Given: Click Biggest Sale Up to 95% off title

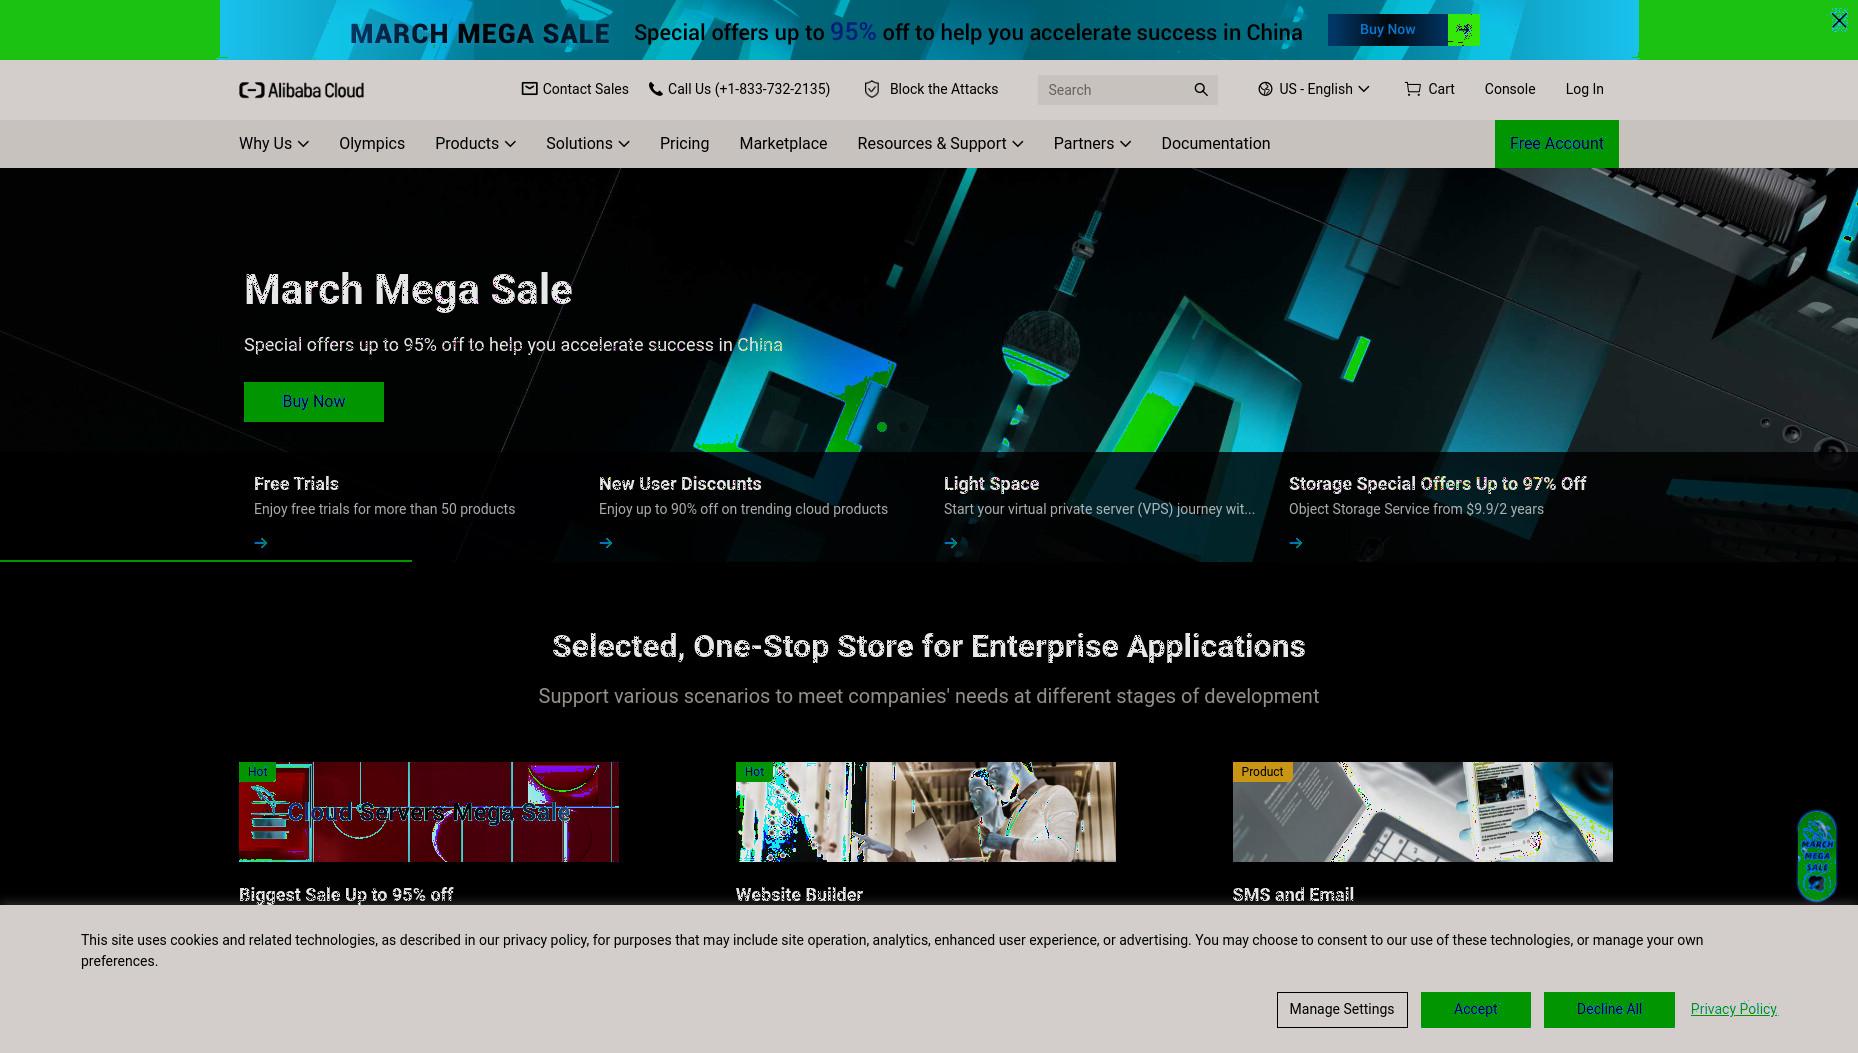Looking at the screenshot, I should click(x=346, y=895).
